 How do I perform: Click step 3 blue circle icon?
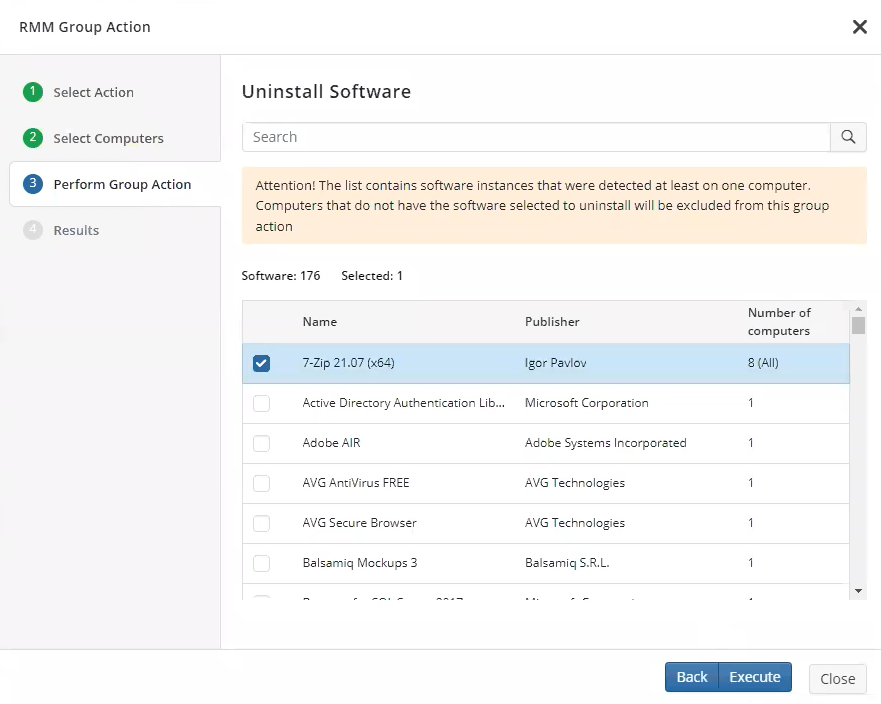(33, 184)
